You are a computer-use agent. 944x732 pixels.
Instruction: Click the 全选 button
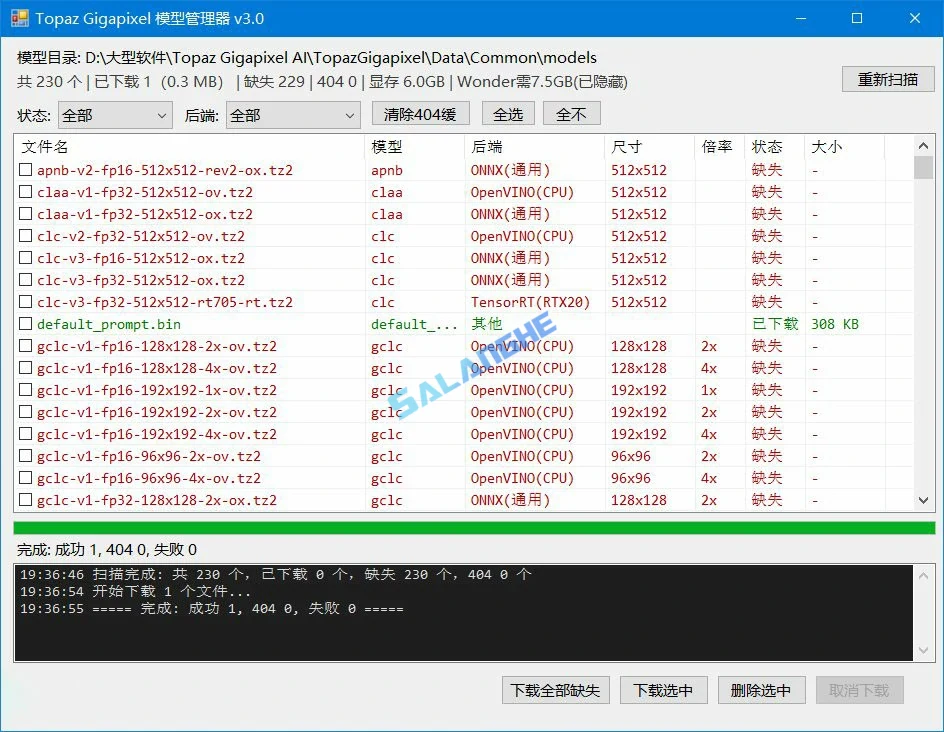[508, 114]
